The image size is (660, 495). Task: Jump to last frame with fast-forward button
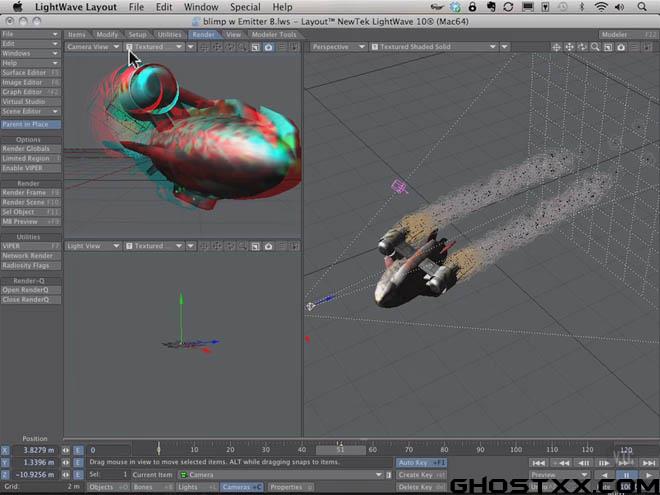click(649, 463)
